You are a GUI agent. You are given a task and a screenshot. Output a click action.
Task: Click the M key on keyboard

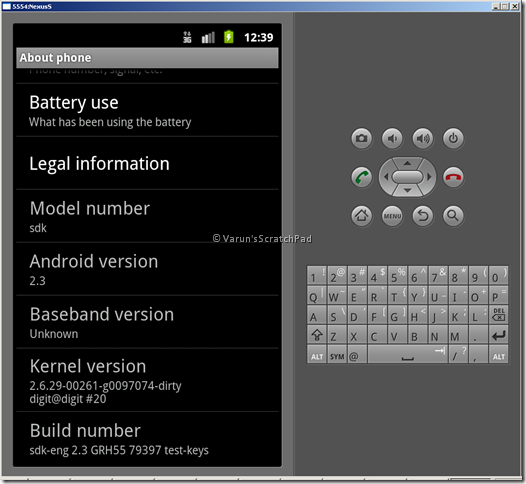click(x=458, y=335)
